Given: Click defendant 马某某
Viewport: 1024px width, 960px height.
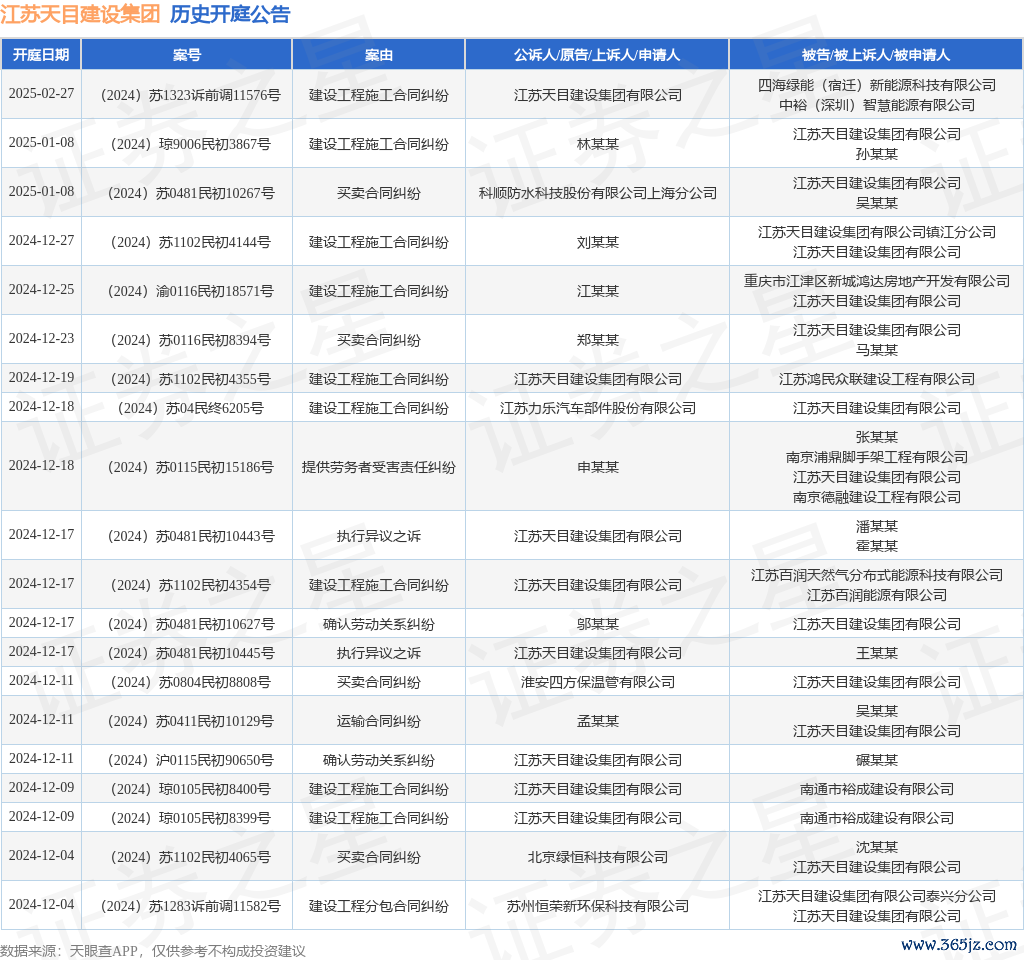Looking at the screenshot, I should (x=876, y=350).
